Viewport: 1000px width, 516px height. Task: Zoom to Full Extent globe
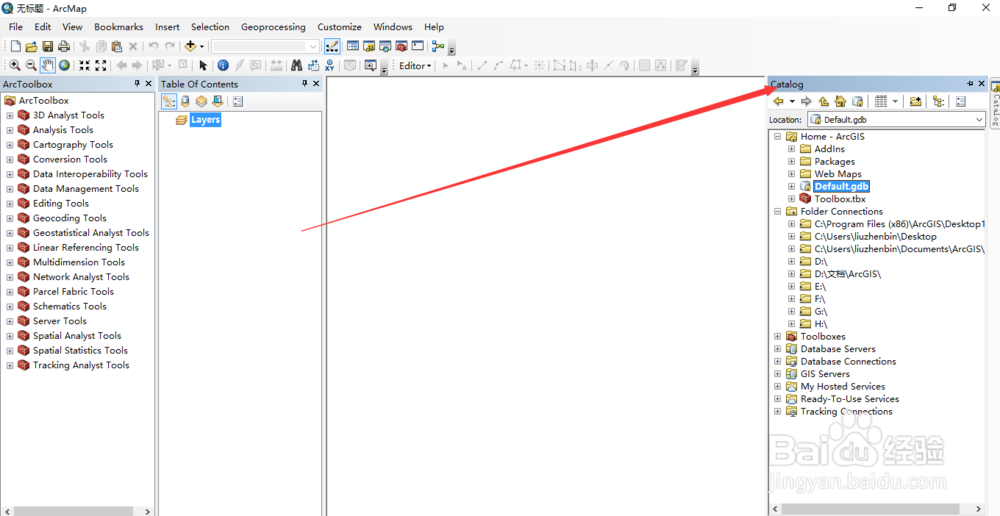(x=64, y=65)
